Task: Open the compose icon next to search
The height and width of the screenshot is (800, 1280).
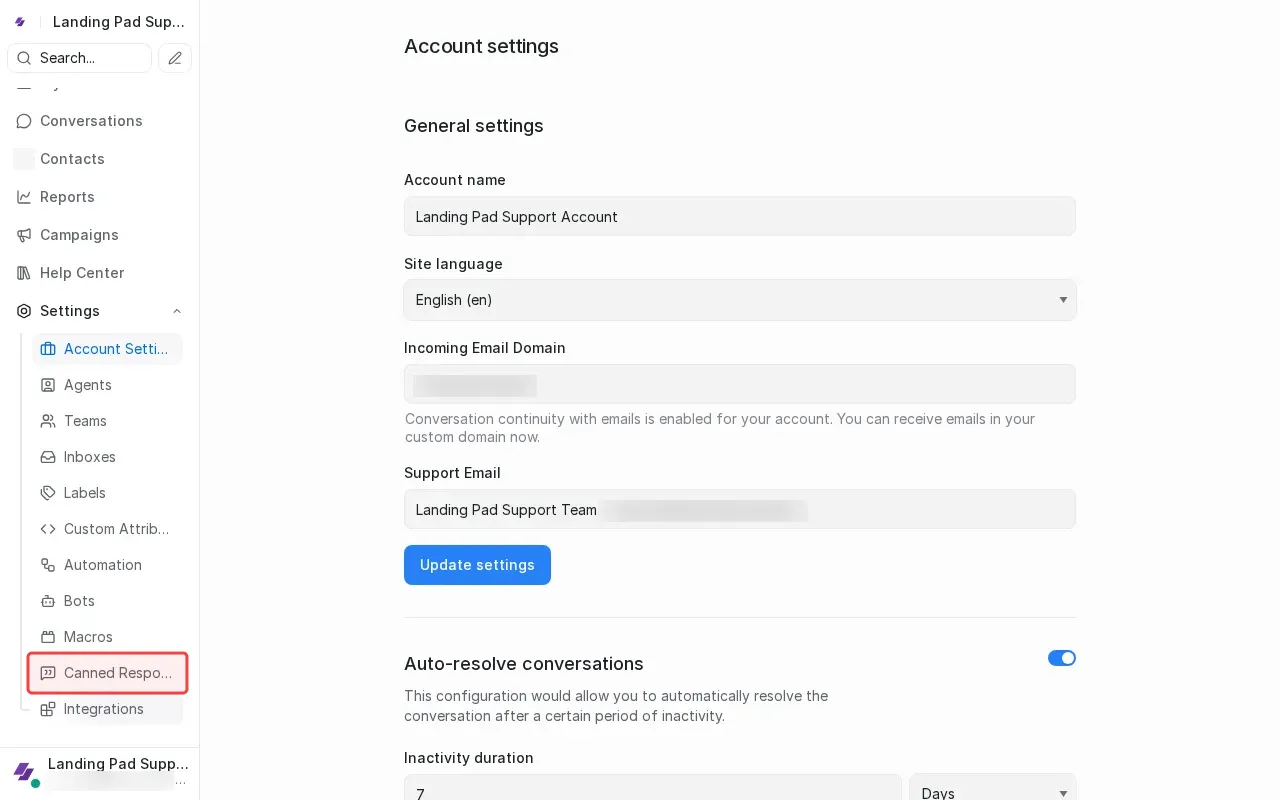Action: (x=175, y=58)
